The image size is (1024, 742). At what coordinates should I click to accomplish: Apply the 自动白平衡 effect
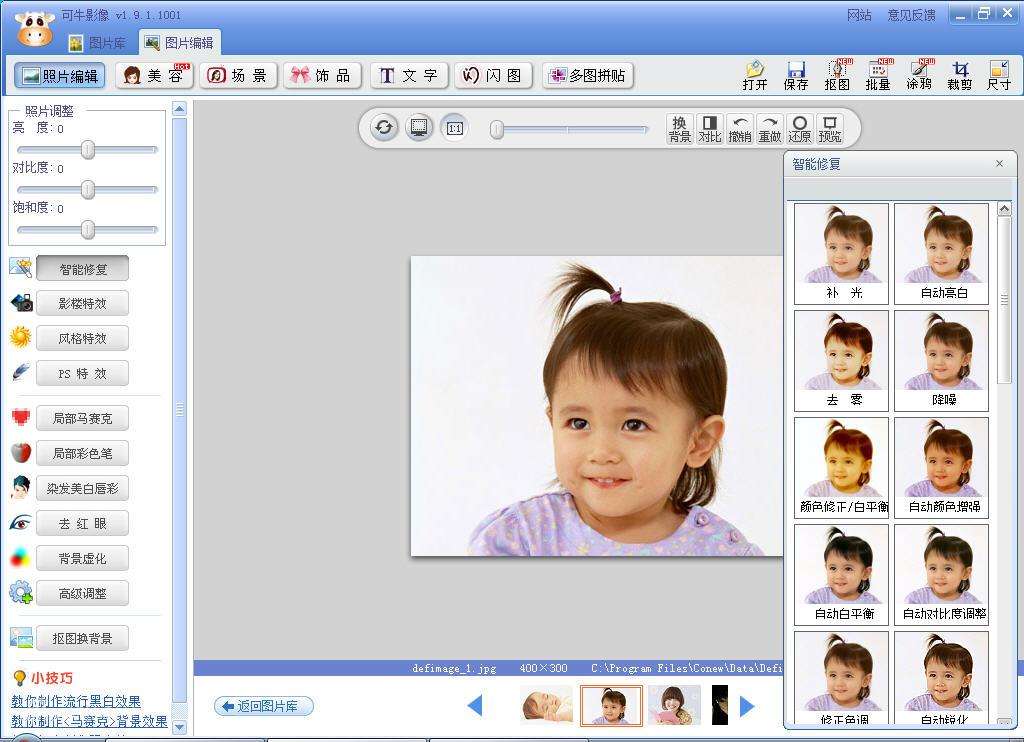tap(841, 575)
